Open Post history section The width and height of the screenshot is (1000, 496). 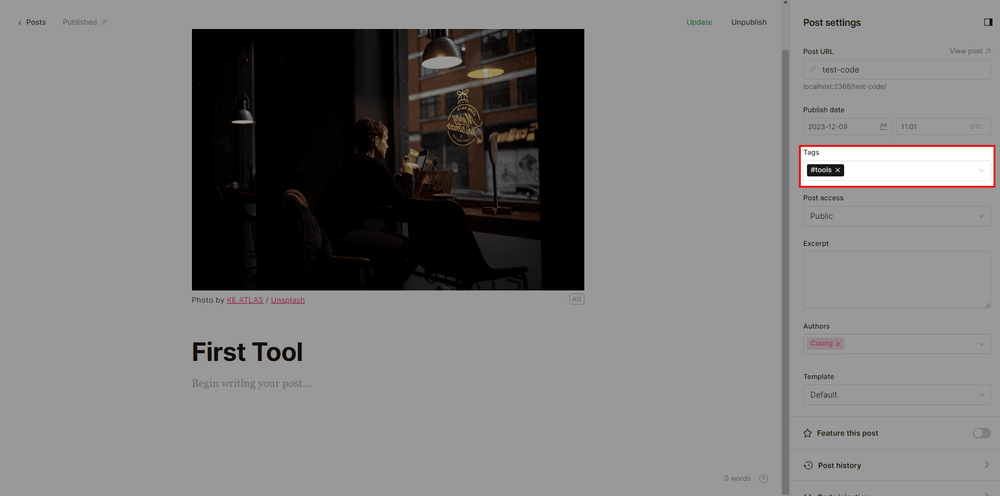click(x=897, y=465)
